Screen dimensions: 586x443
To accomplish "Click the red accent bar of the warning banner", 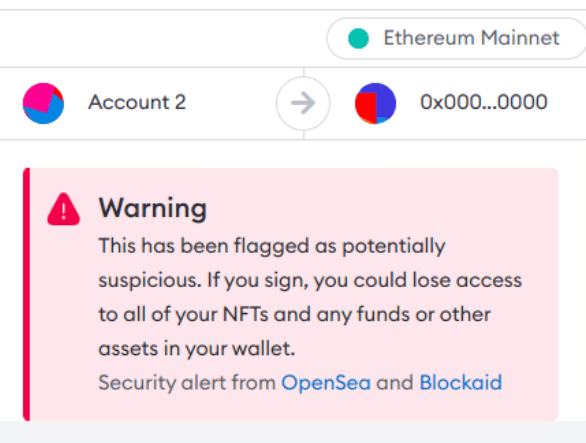I will tap(26, 294).
